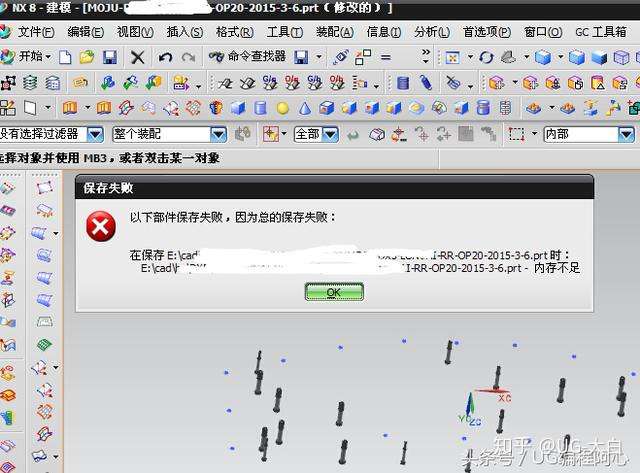Click the red error icon in dialog
Screen dimensions: 640x473
coord(101,227)
